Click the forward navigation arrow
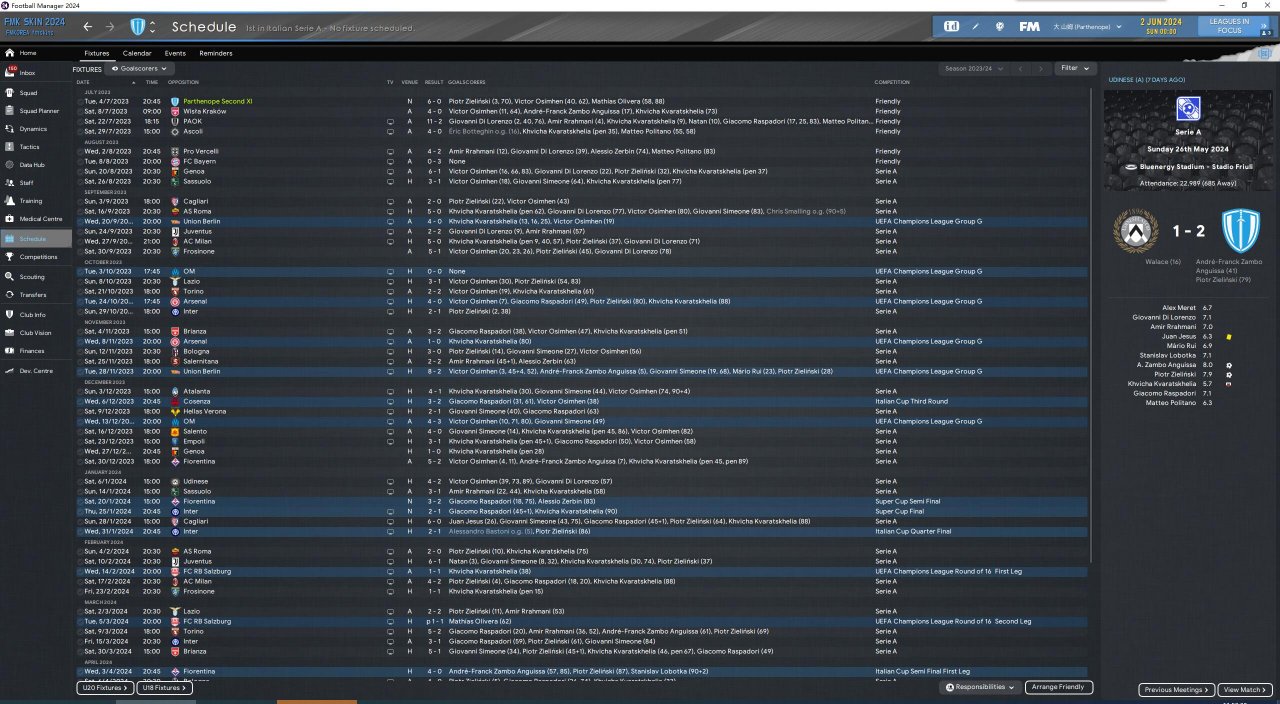Viewport: 1280px width, 704px height. (110, 27)
